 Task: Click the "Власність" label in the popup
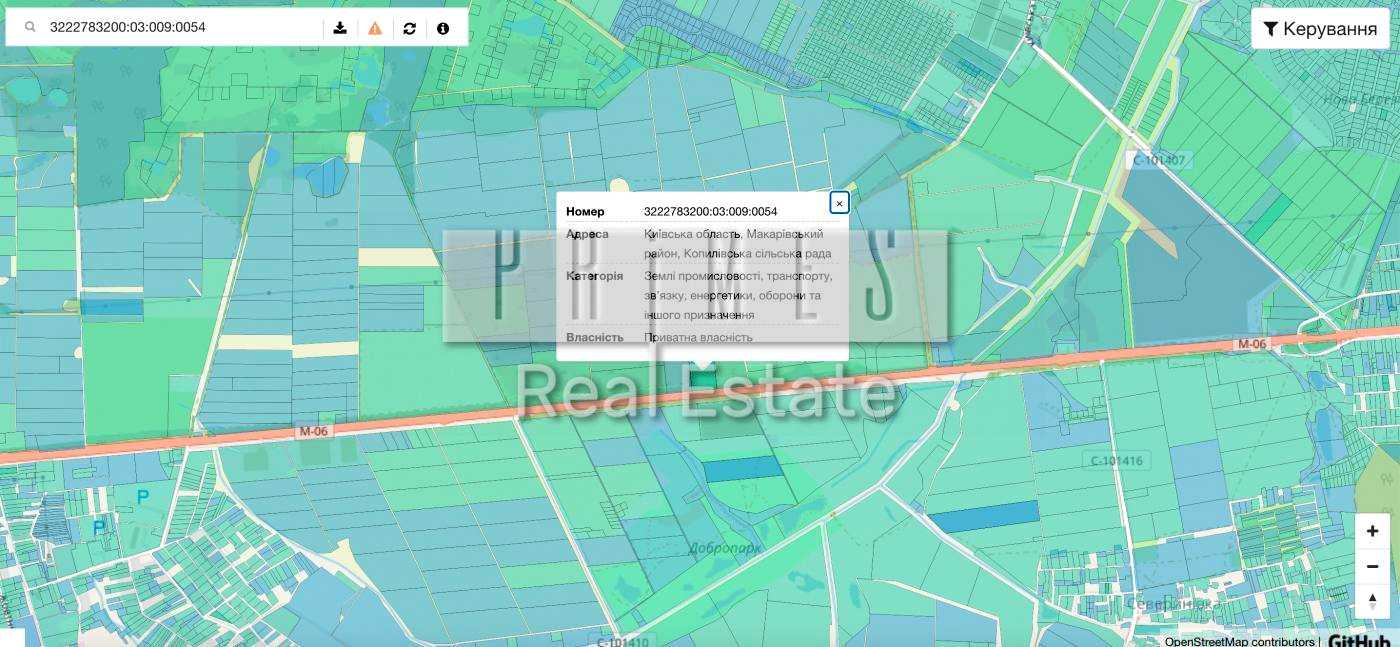tap(595, 337)
